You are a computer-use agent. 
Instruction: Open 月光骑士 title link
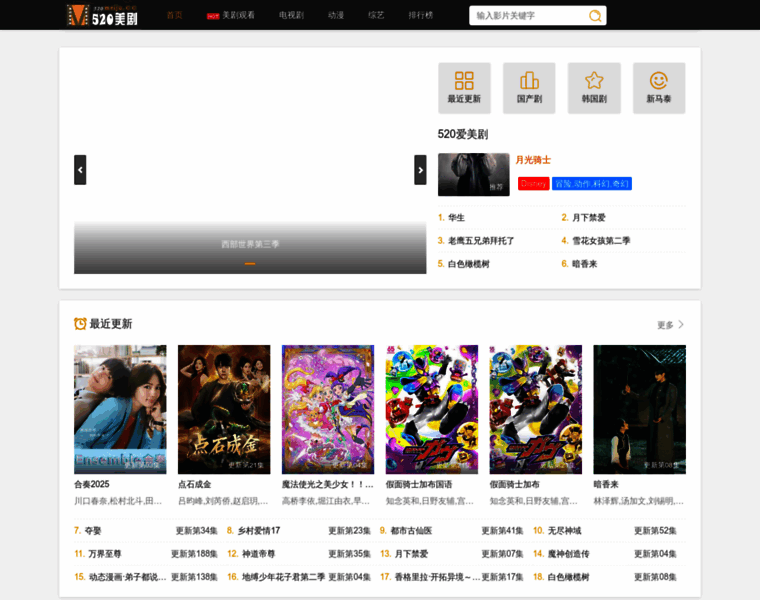pos(533,160)
